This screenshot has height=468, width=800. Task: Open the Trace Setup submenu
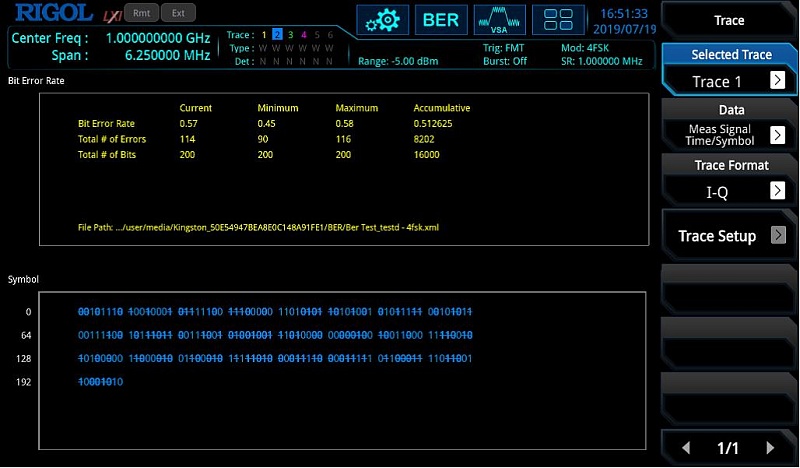point(729,236)
